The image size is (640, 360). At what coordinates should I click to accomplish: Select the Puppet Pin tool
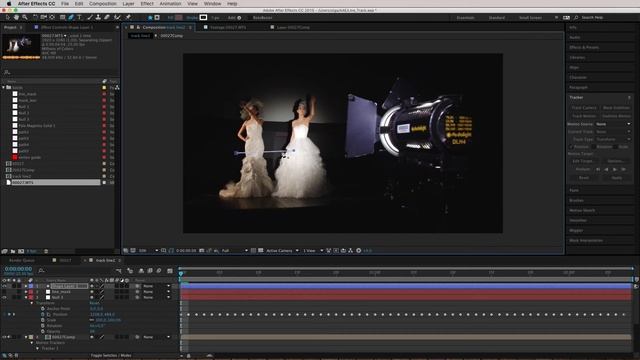click(x=128, y=18)
